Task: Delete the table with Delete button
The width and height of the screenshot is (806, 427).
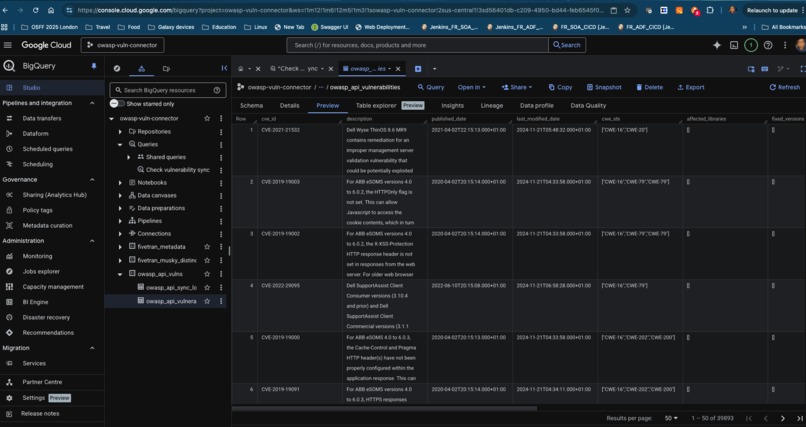Action: coord(649,87)
